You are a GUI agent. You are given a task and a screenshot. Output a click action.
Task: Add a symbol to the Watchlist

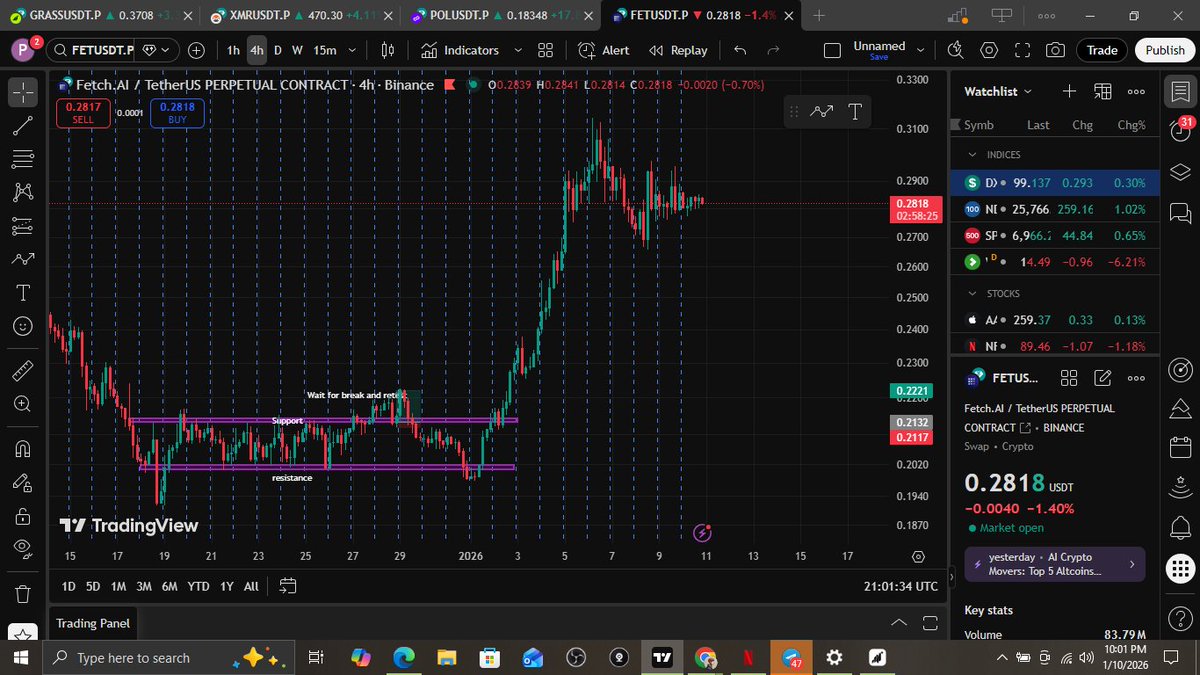1069,91
